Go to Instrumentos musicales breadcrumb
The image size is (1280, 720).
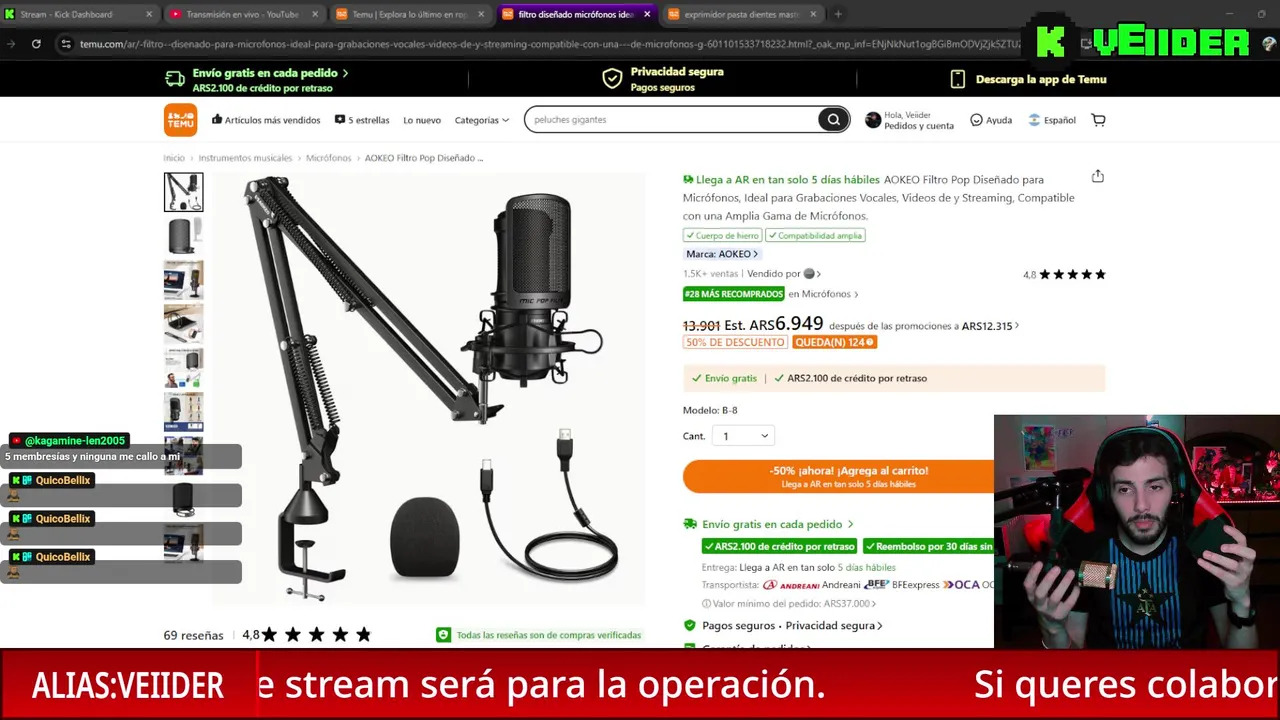point(245,158)
